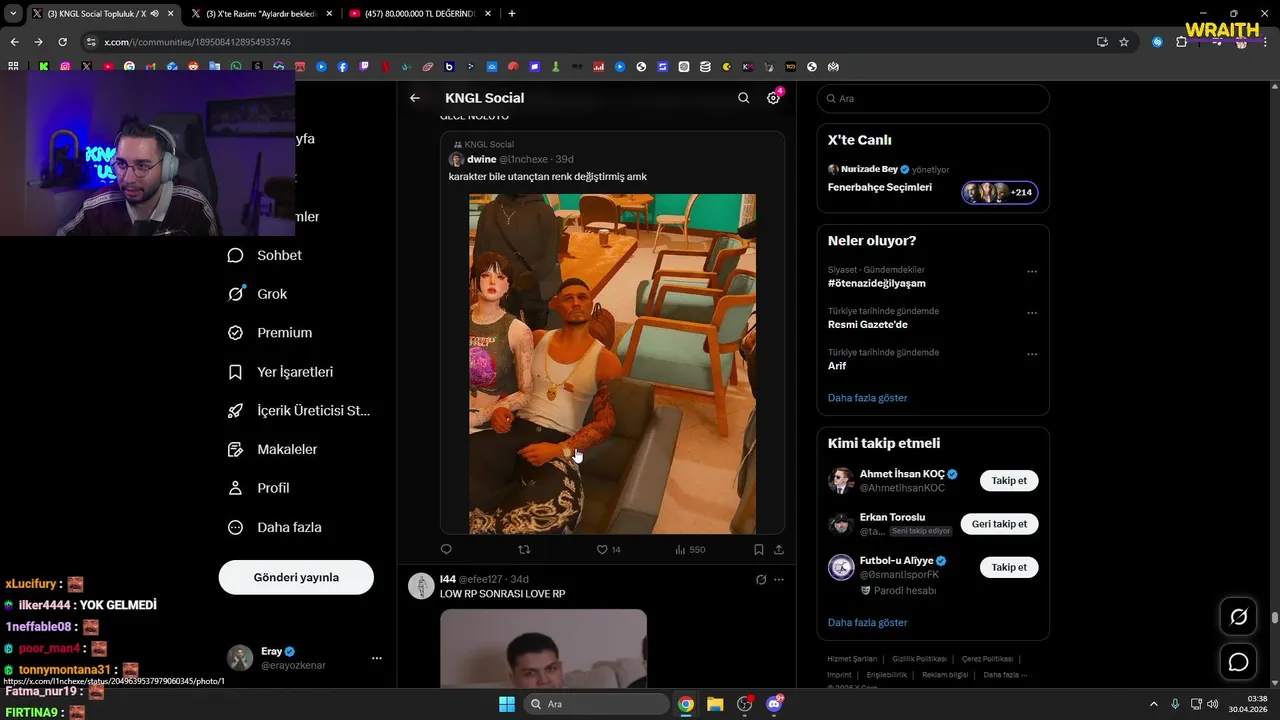Viewport: 1280px width, 720px height.
Task: Follow Futbol-u Aliyye
Action: tap(1009, 567)
